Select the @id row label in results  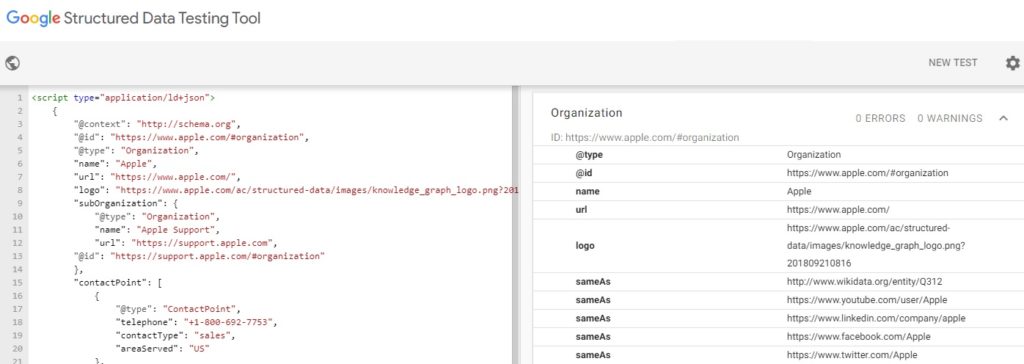[x=584, y=173]
